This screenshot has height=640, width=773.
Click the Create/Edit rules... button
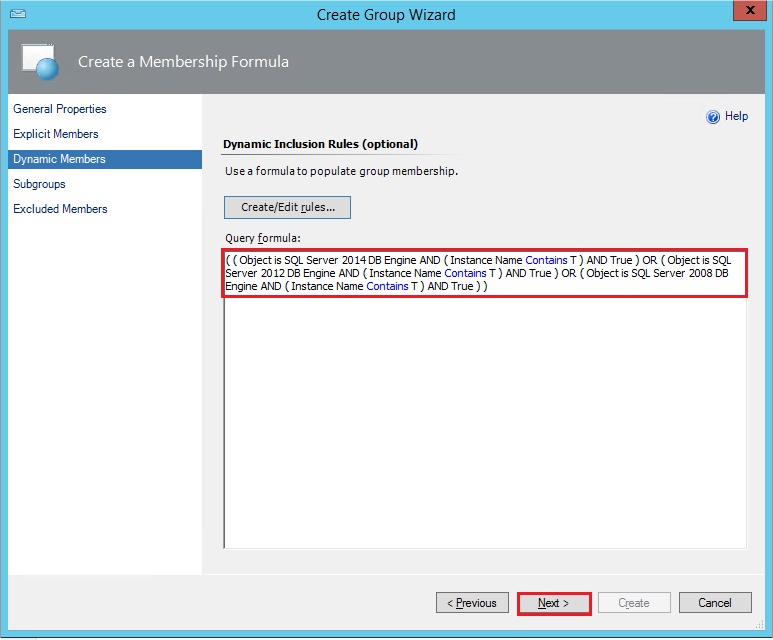(x=287, y=208)
